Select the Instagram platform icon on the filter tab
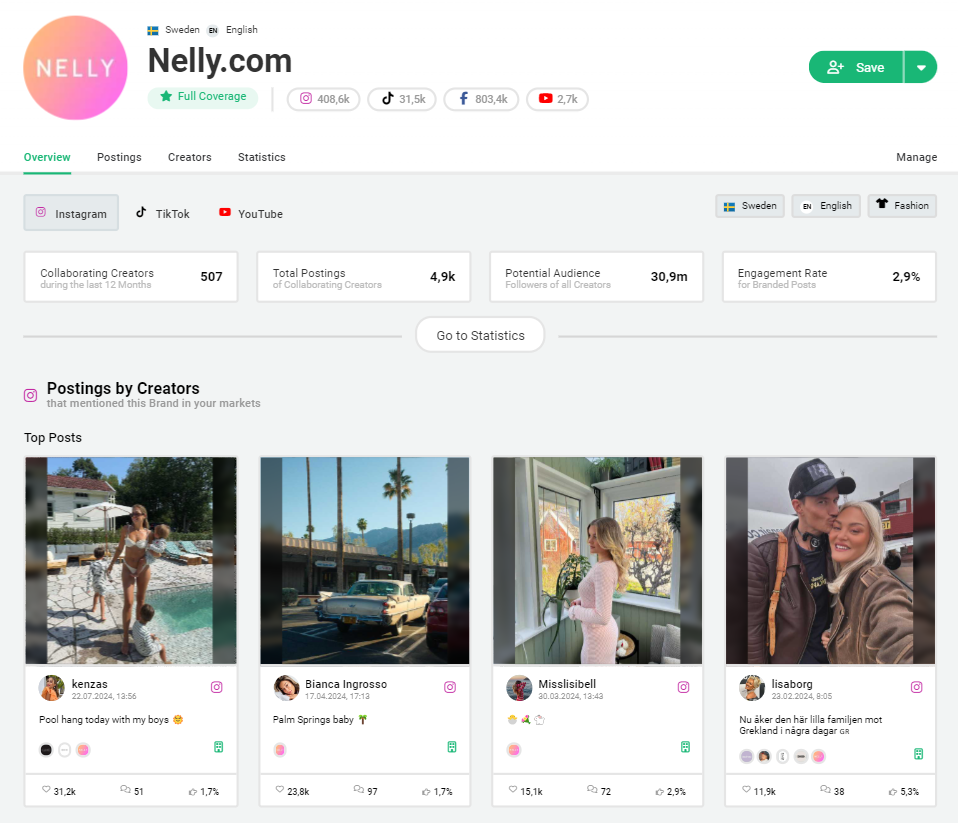Viewport: 958px width, 823px height. 40,213
